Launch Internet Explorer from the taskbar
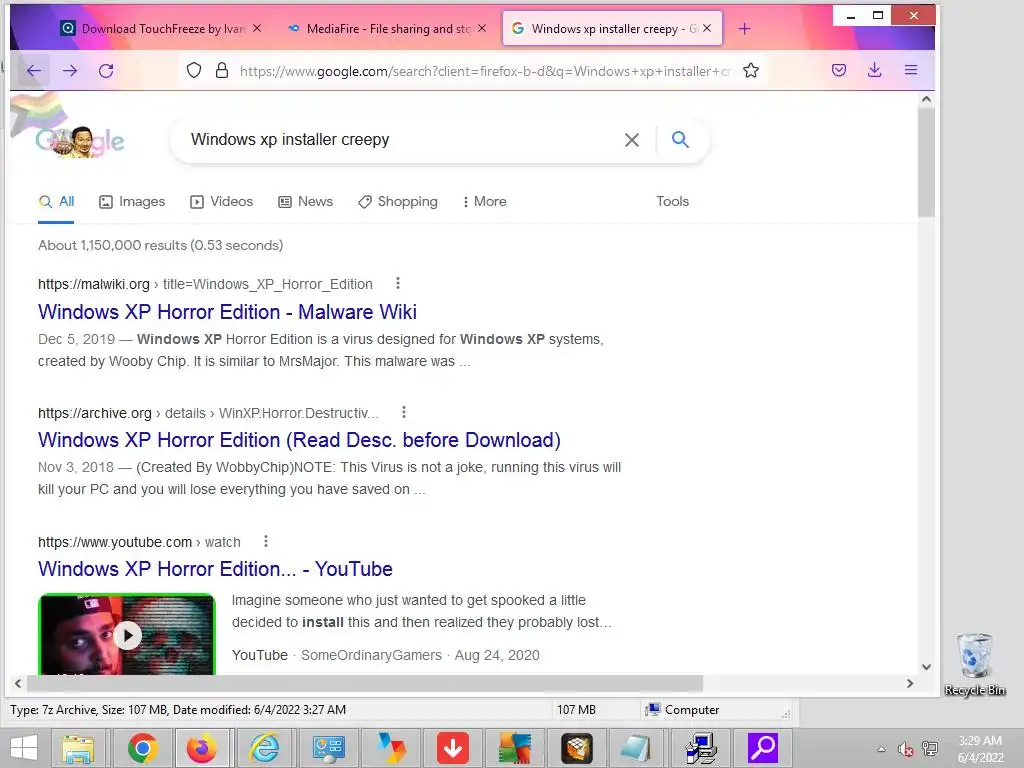The height and width of the screenshot is (768, 1024). coord(264,748)
